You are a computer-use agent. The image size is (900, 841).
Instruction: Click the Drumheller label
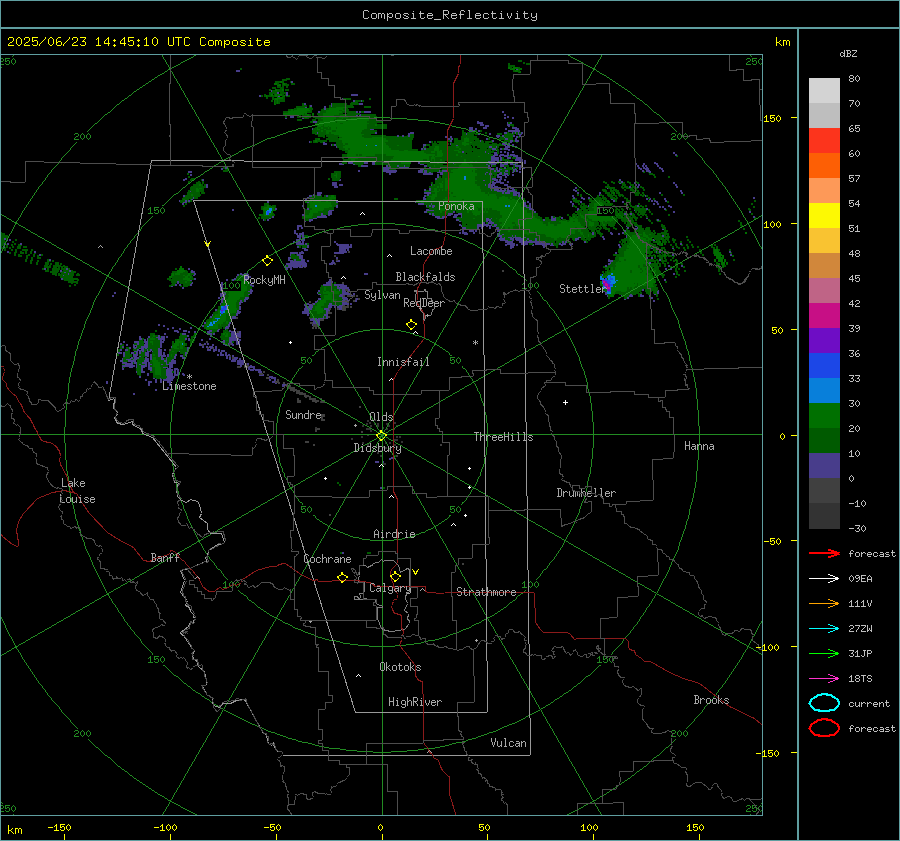[586, 493]
